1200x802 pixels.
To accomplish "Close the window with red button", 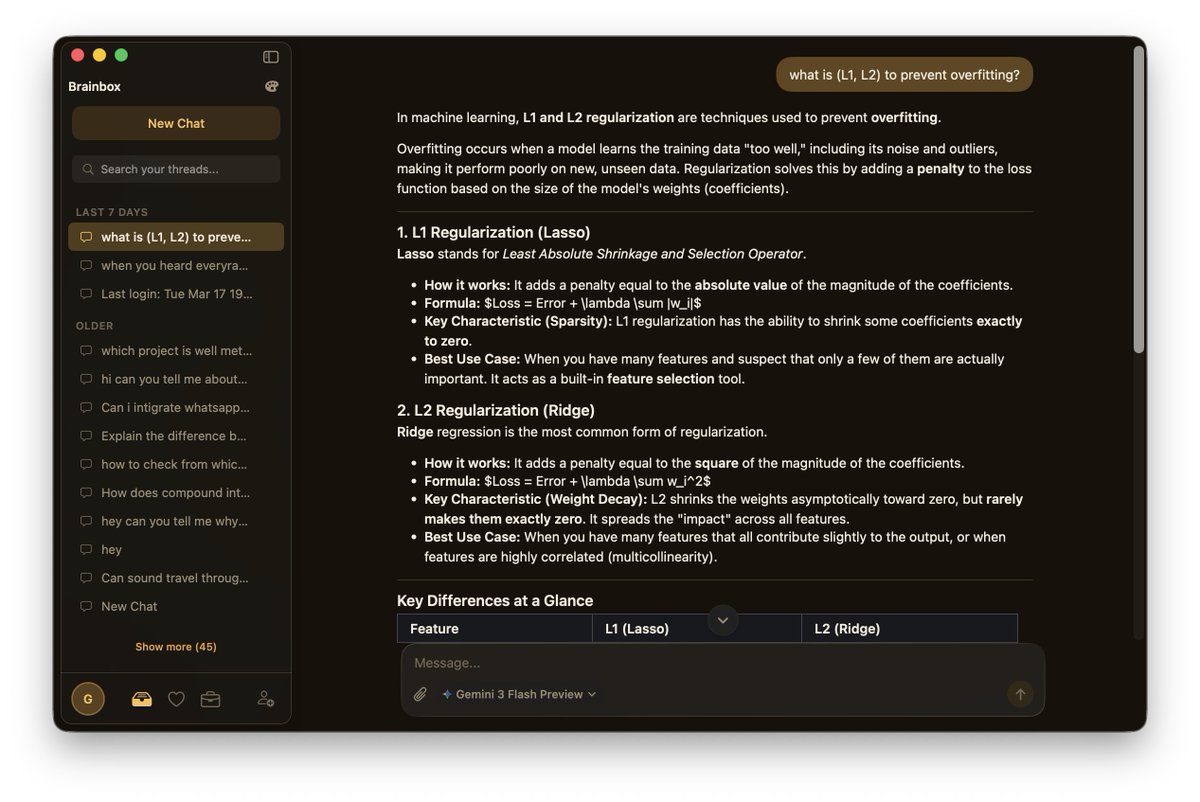I will click(78, 55).
